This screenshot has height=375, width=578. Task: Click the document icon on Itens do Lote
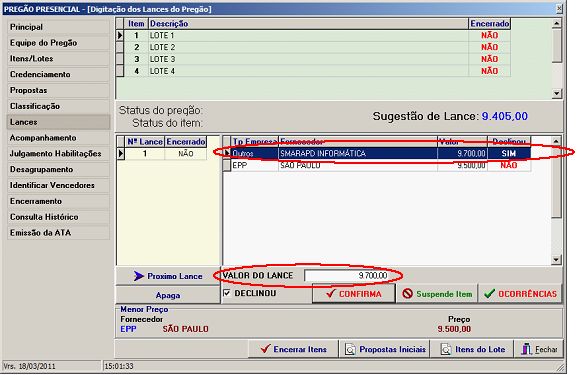(446, 349)
